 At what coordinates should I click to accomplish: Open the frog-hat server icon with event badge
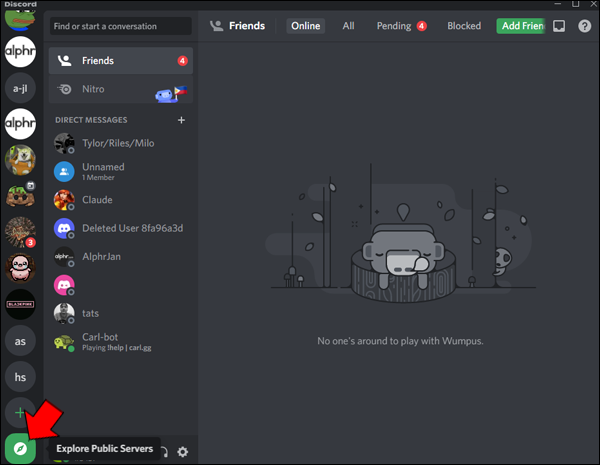pos(20,196)
